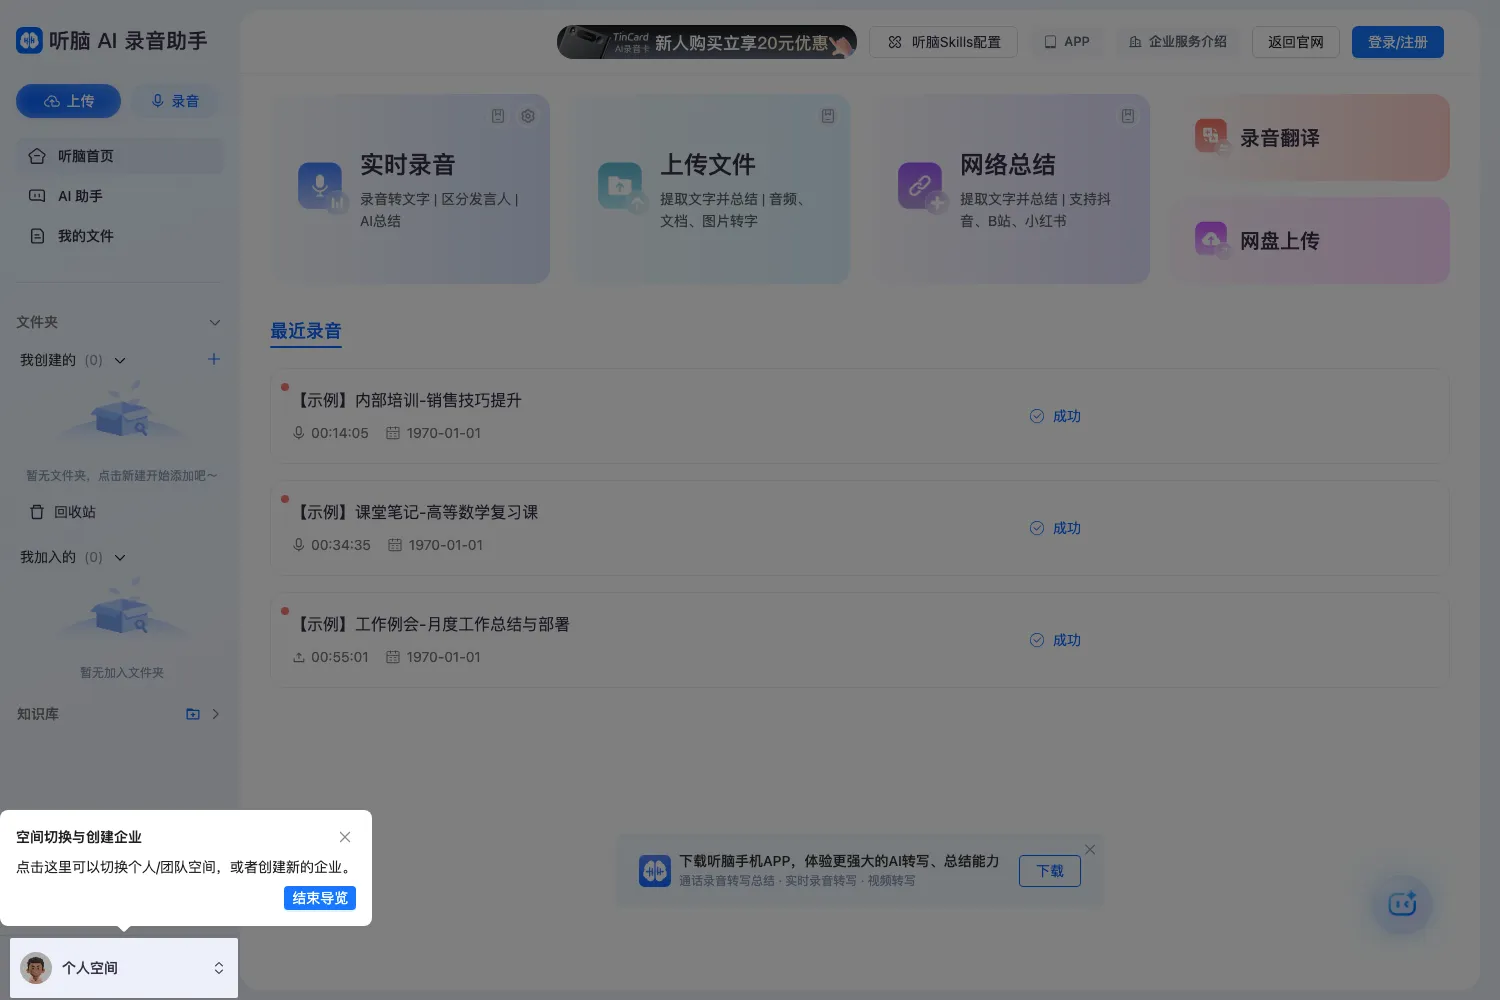Click the 返回官网 button
Viewport: 1500px width, 1000px height.
pos(1296,42)
